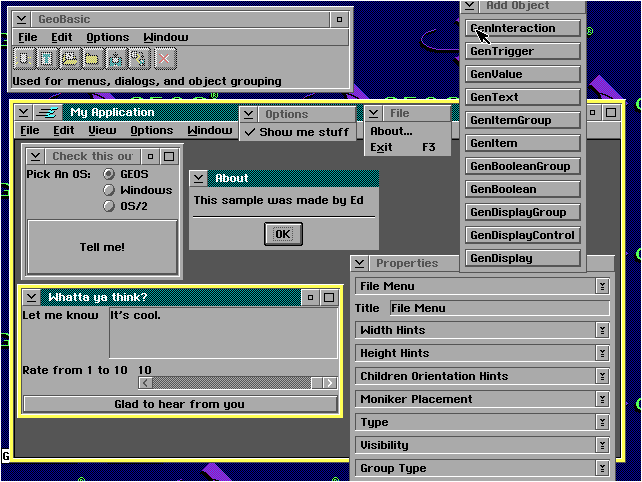Expand the Children Orientation Hints dropdown
The width and height of the screenshot is (642, 482).
coord(602,376)
